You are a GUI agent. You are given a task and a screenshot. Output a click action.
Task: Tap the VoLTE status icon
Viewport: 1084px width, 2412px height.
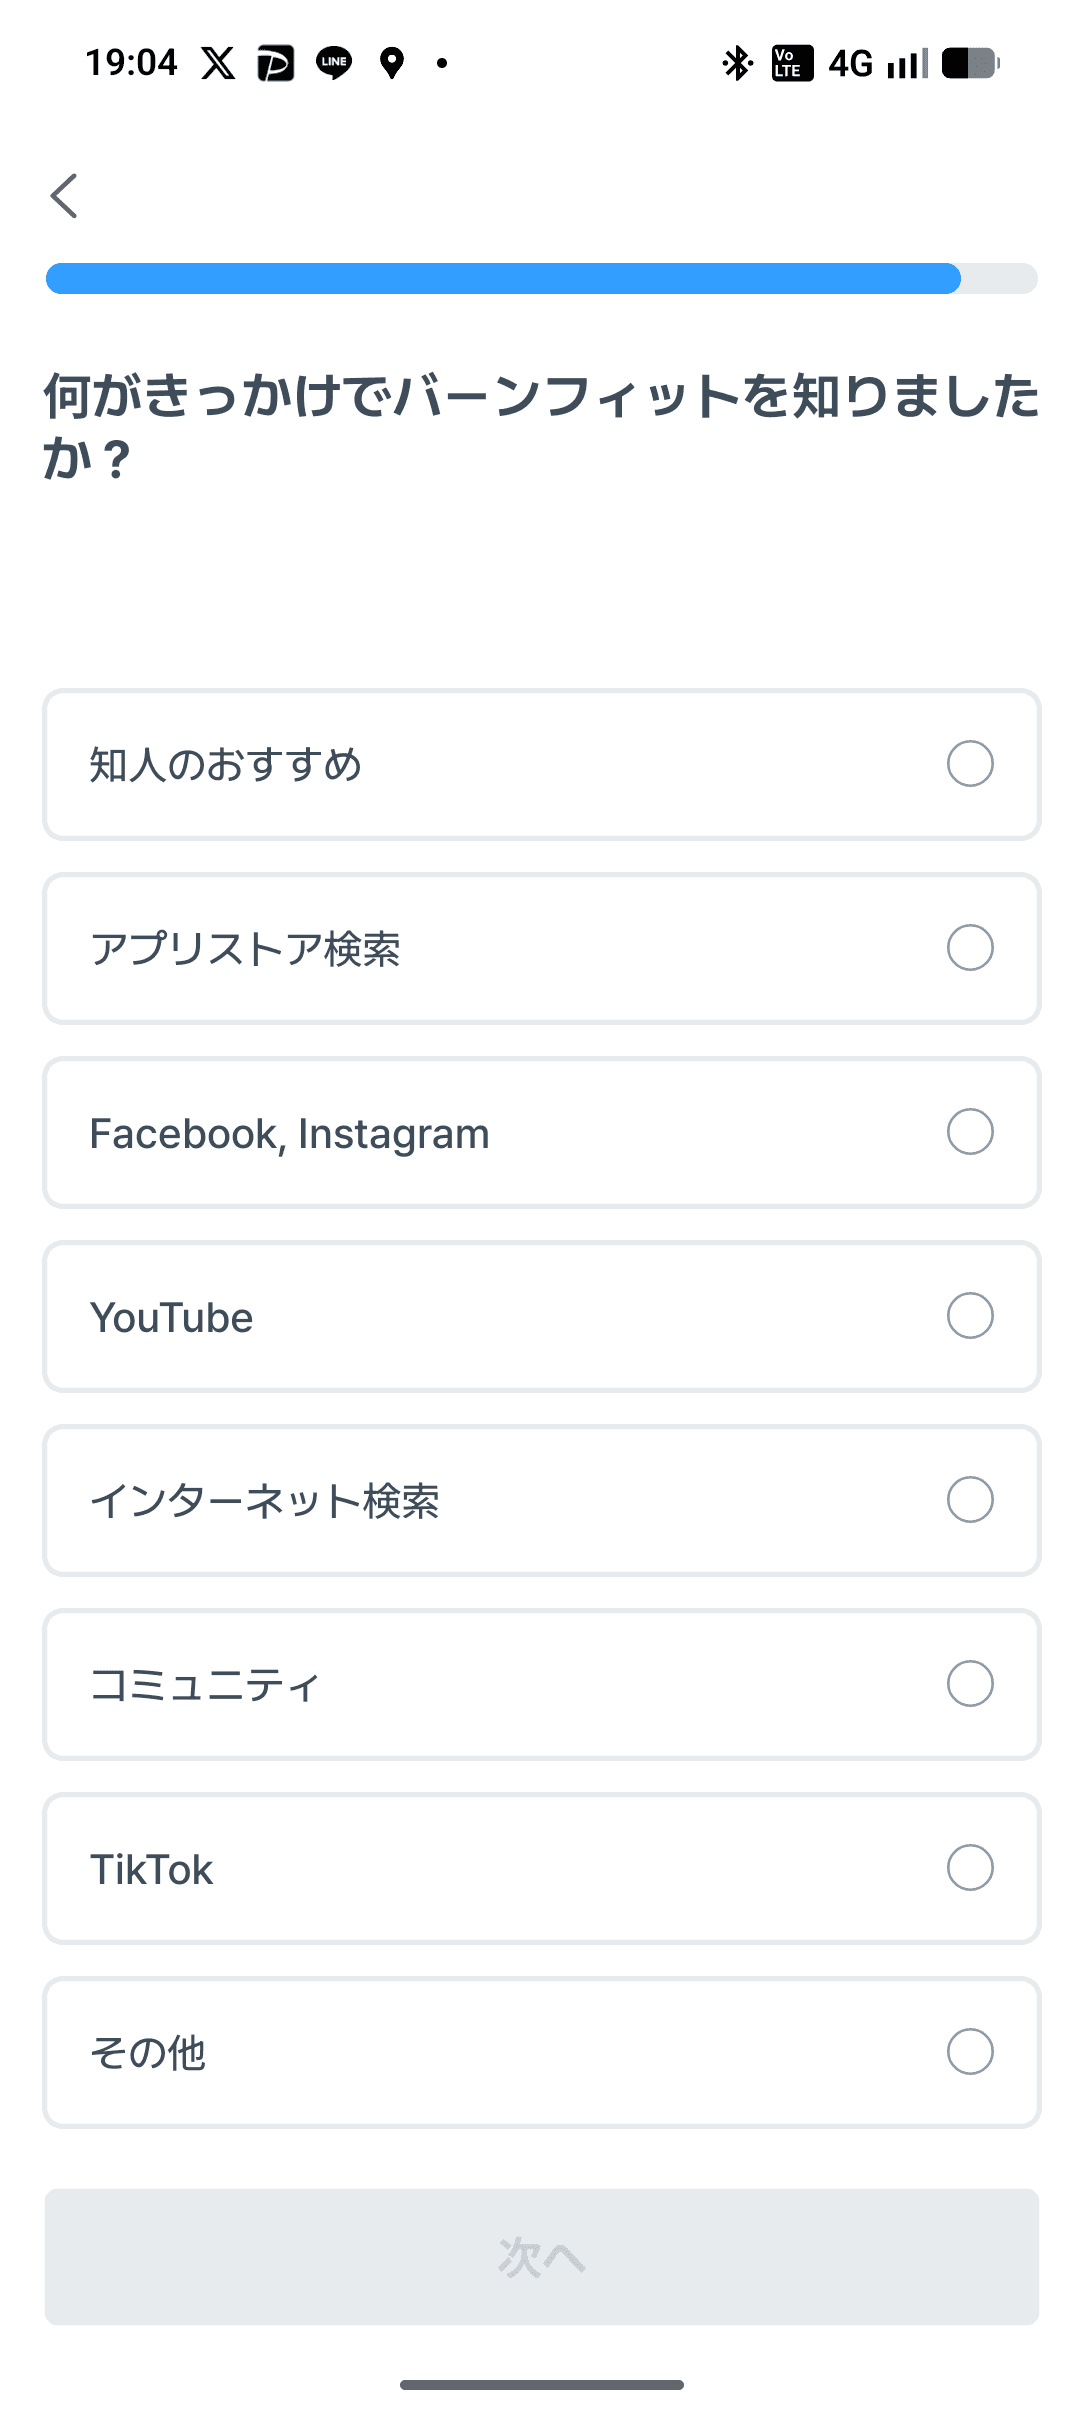point(791,63)
